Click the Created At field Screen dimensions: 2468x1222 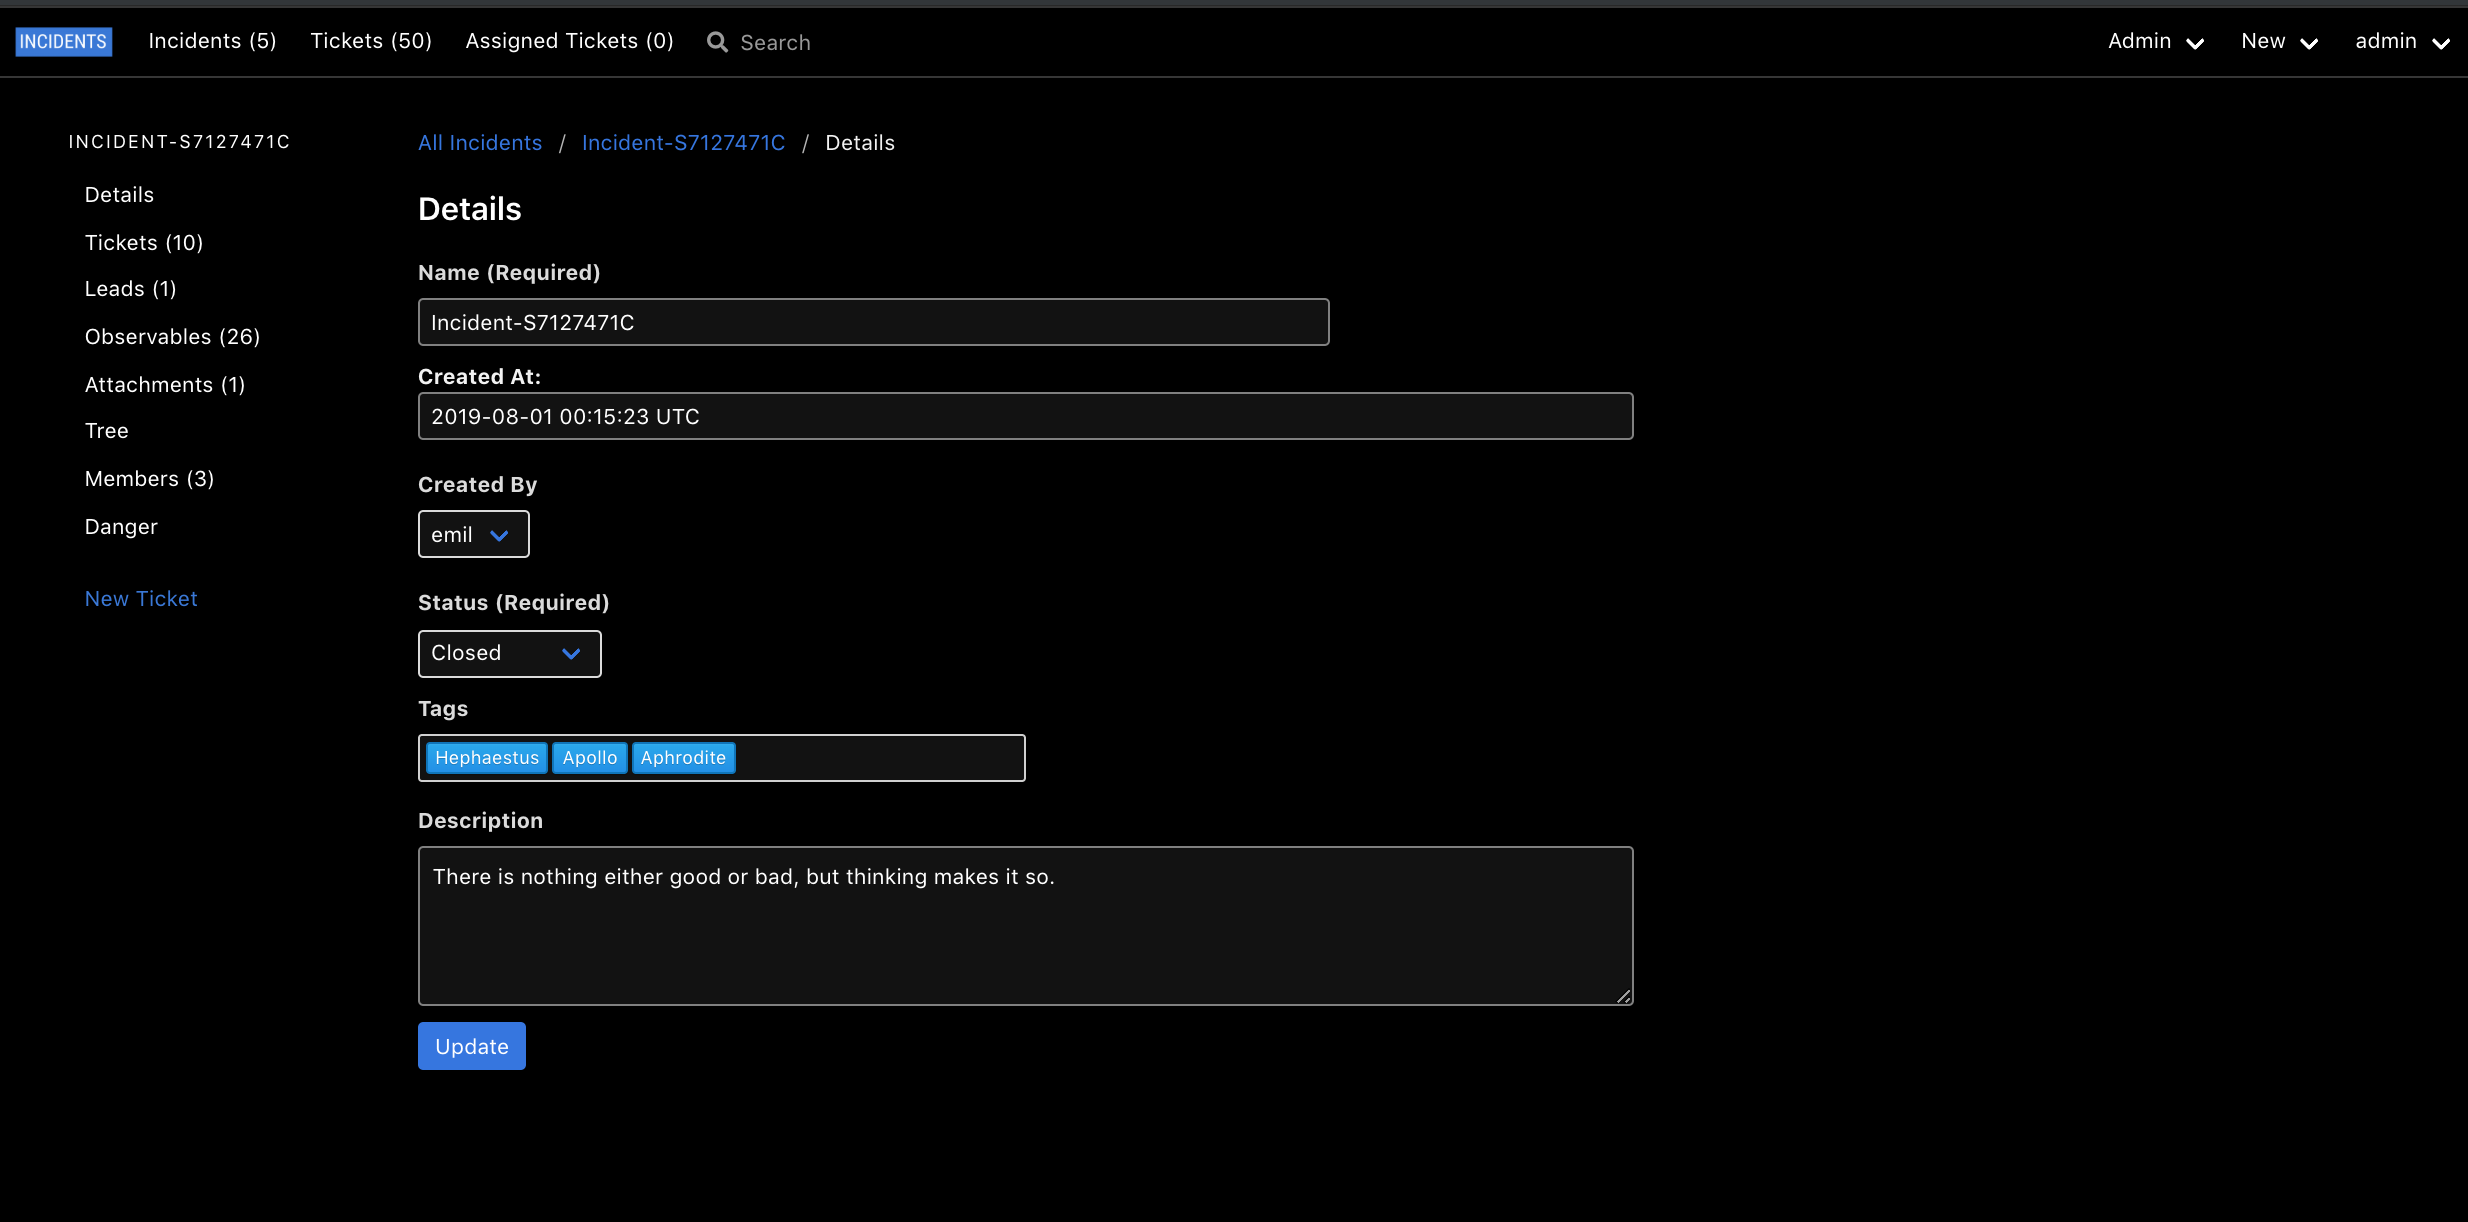1025,416
